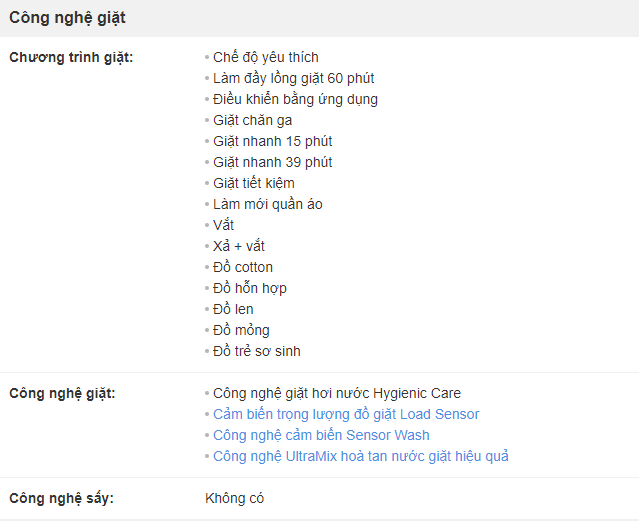This screenshot has height=521, width=639.
Task: Open the UltraMix detergent-dissolving link
Action: point(361,456)
